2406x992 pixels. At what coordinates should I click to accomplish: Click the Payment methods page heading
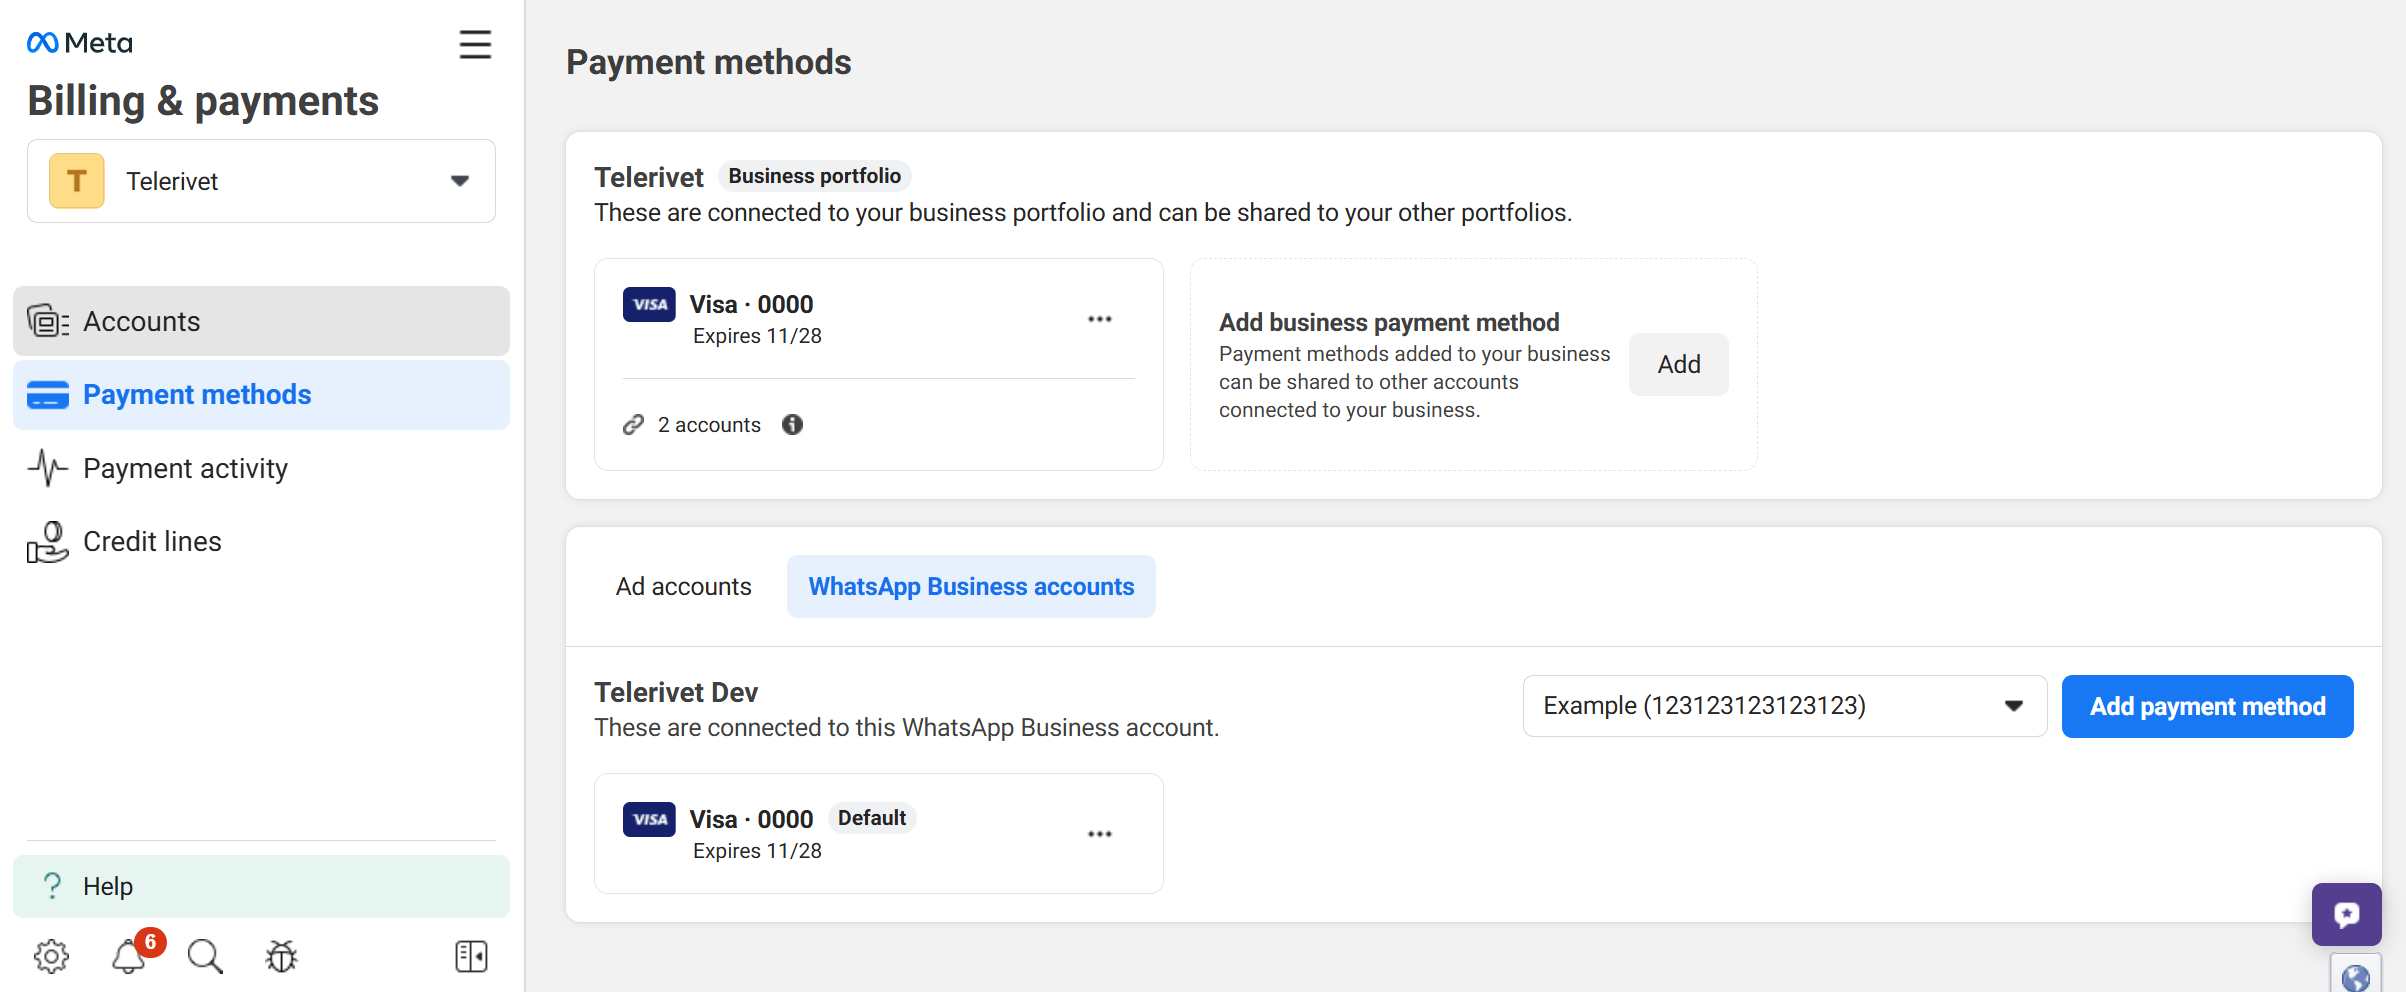pyautogui.click(x=709, y=62)
